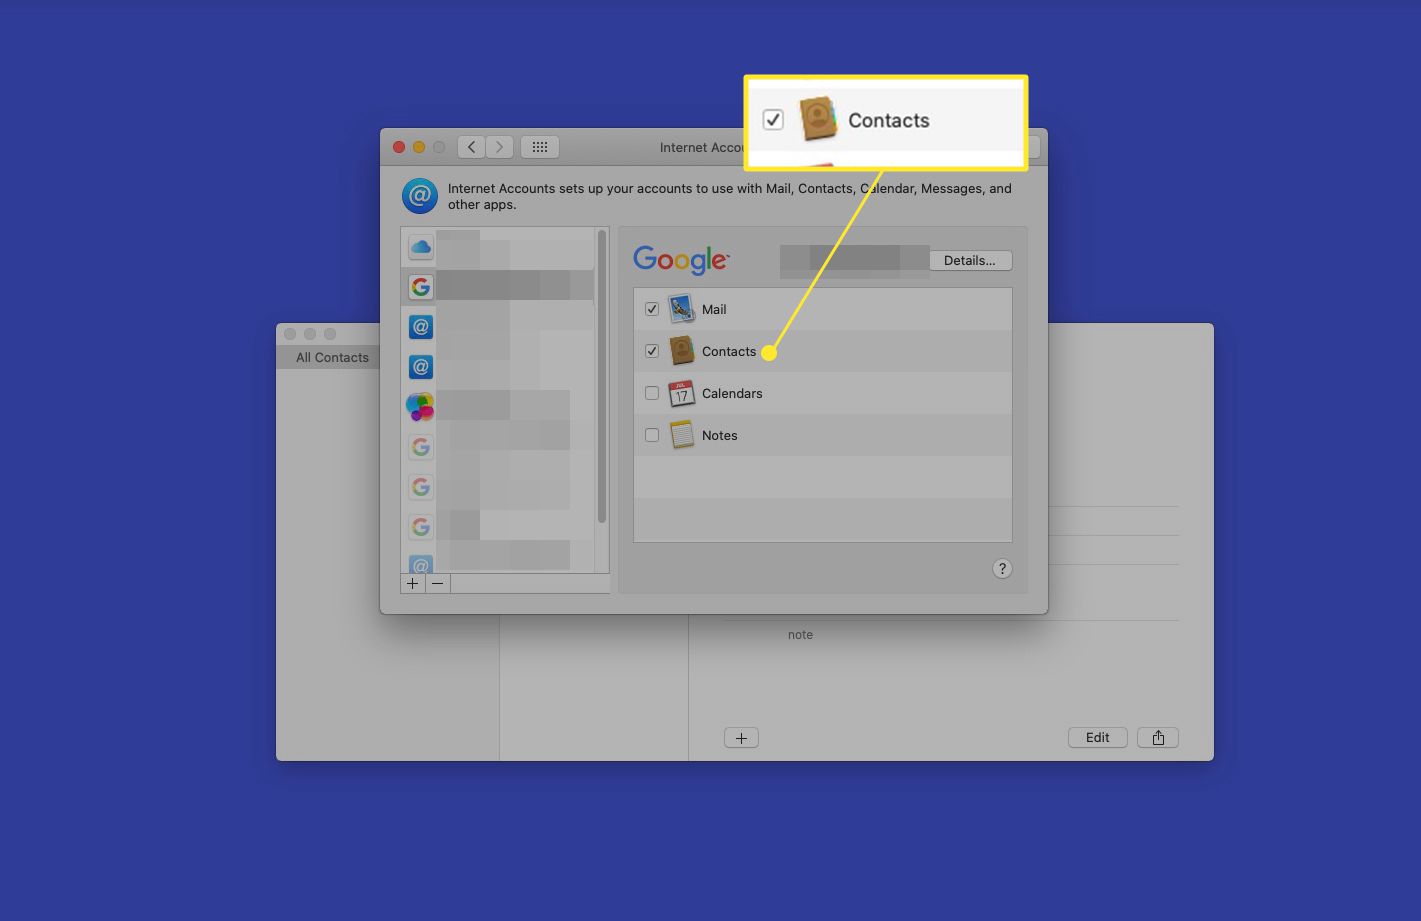This screenshot has width=1421, height=921.
Task: Go forward with the right chevron
Action: pyautogui.click(x=500, y=147)
